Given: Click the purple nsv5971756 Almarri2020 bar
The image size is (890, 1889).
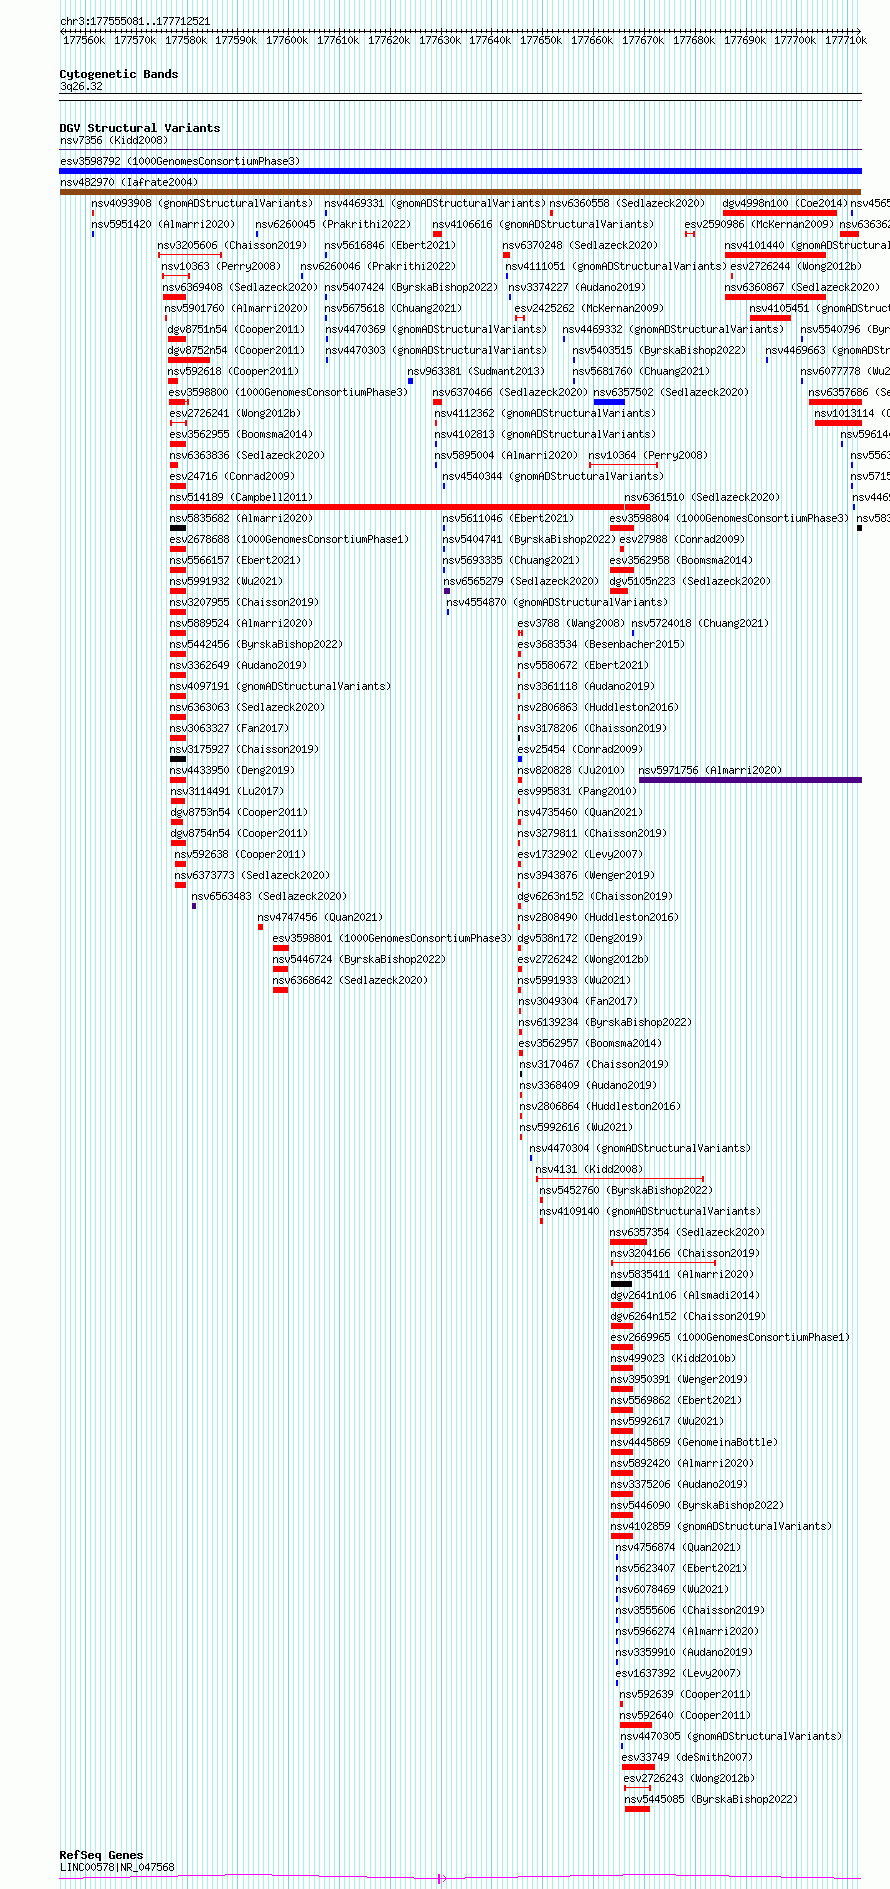Looking at the screenshot, I should point(750,780).
